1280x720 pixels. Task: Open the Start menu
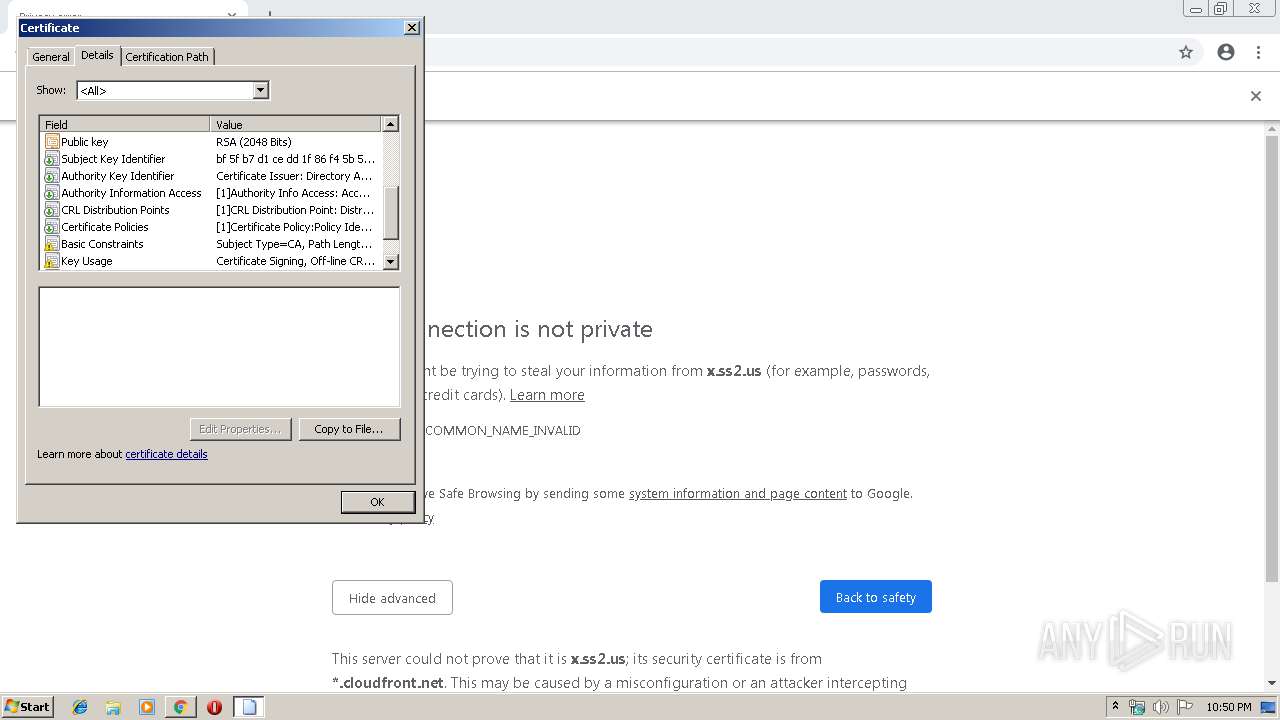coord(27,707)
